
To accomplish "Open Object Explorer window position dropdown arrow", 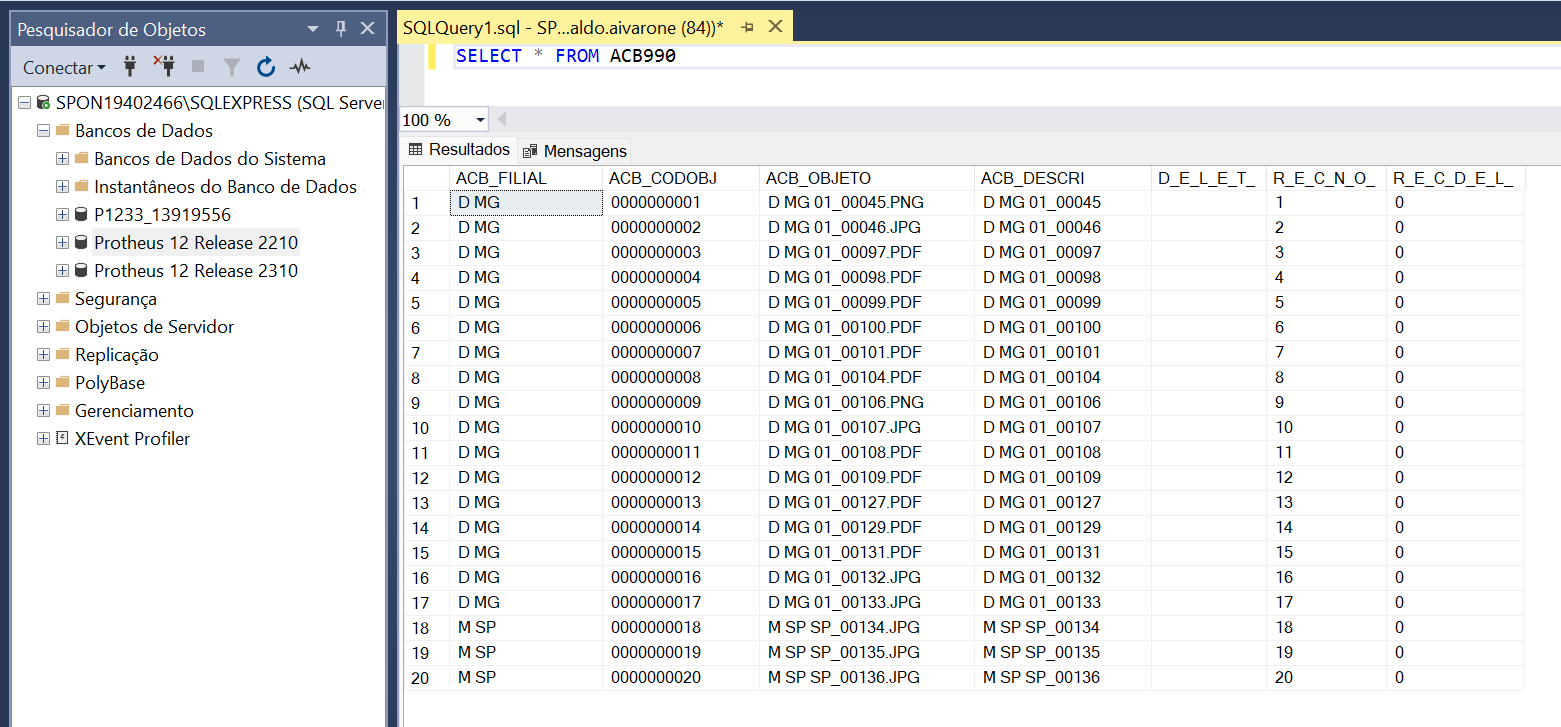I will tap(313, 28).
